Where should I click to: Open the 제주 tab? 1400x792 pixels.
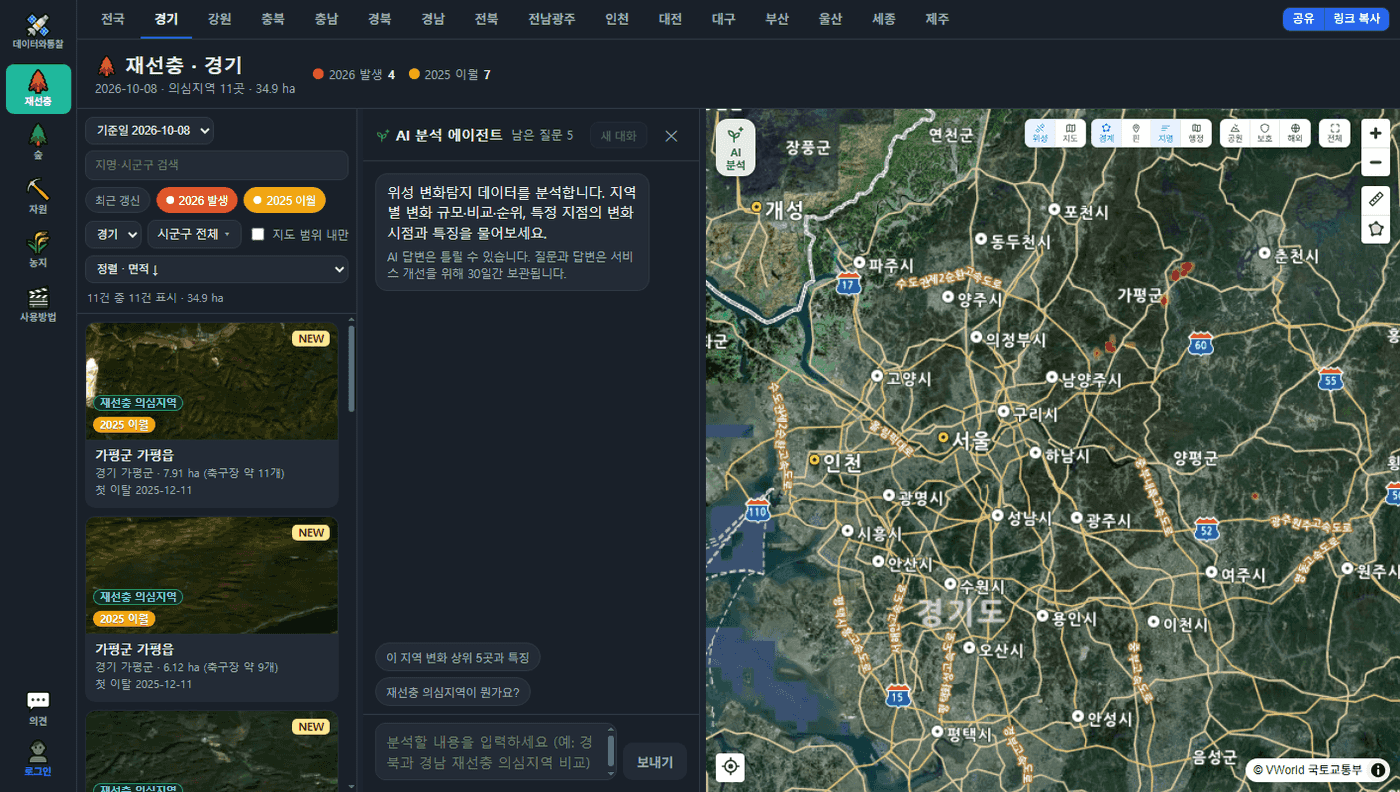(937, 19)
